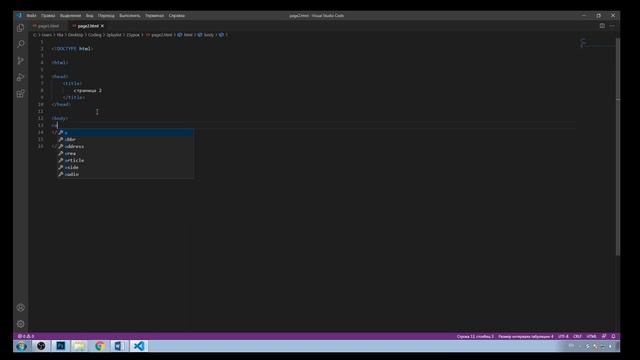The image size is (640, 360).
Task: Select 'audio' suggestion in autocomplete list
Action: [125, 174]
